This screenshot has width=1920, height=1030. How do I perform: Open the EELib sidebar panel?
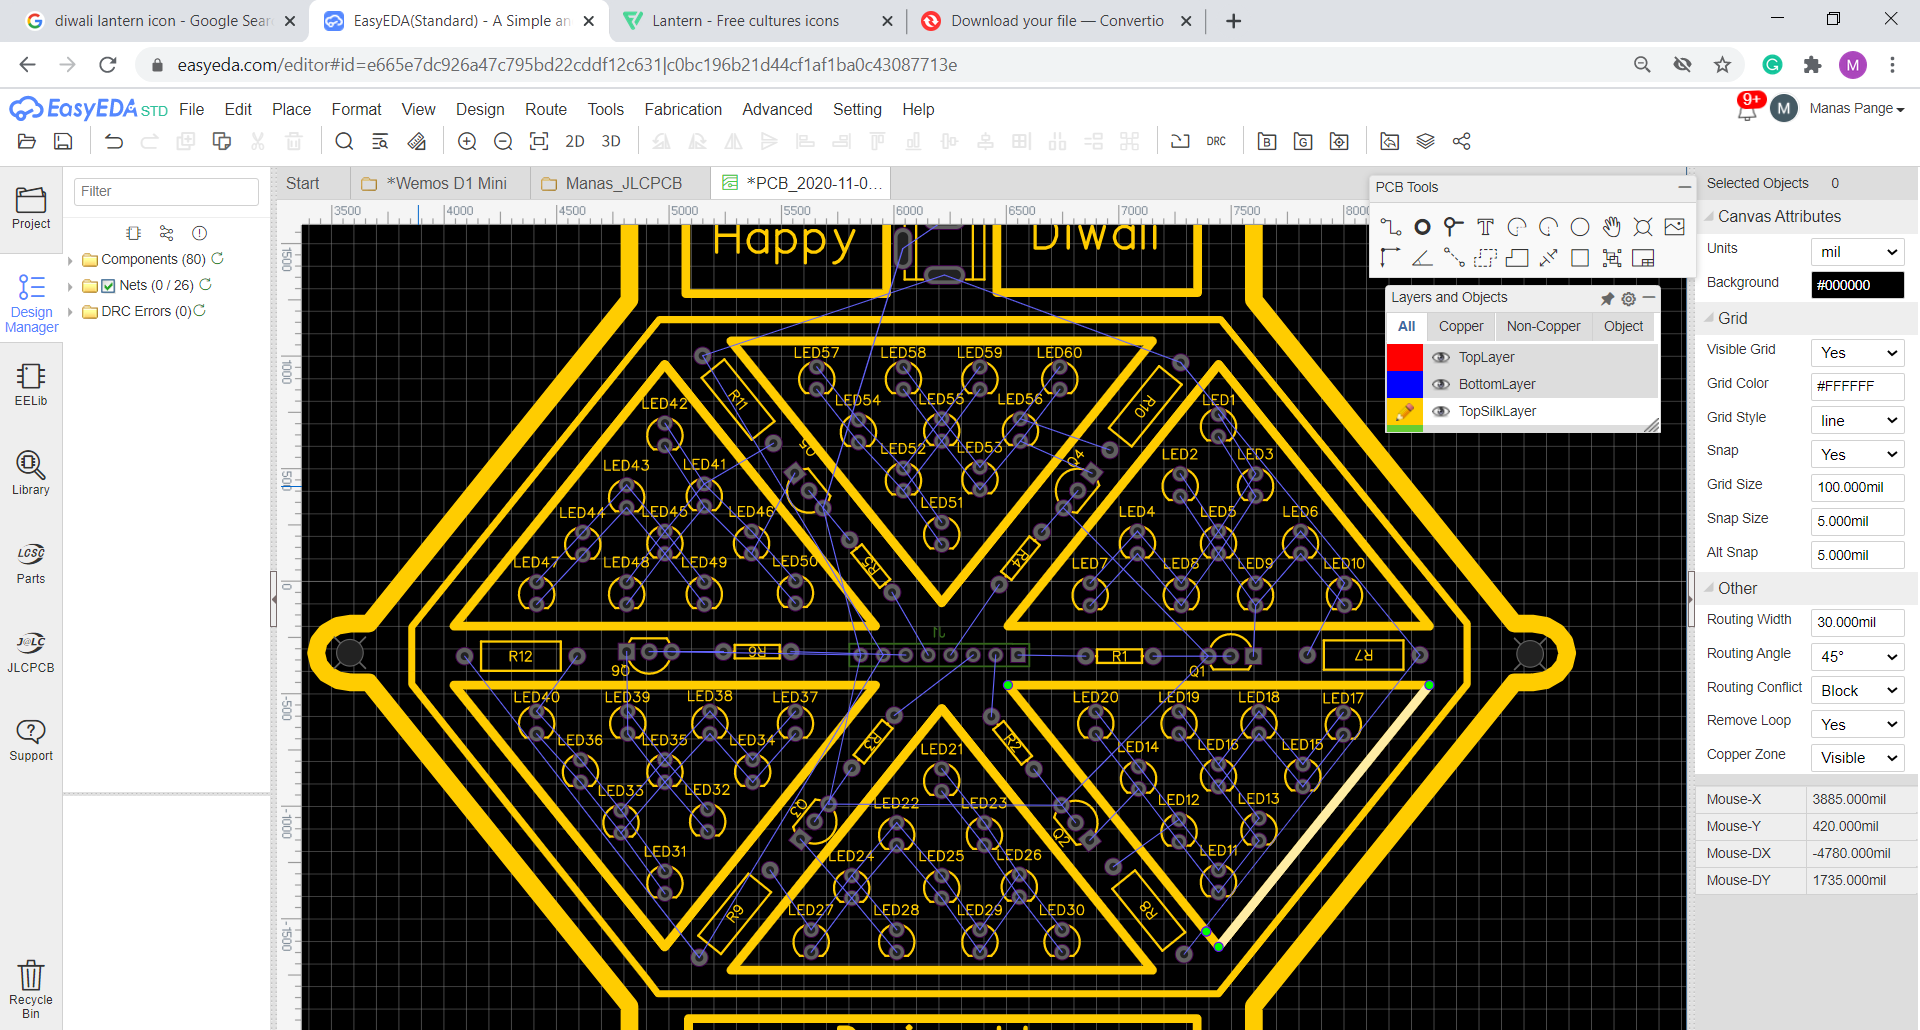pyautogui.click(x=31, y=384)
